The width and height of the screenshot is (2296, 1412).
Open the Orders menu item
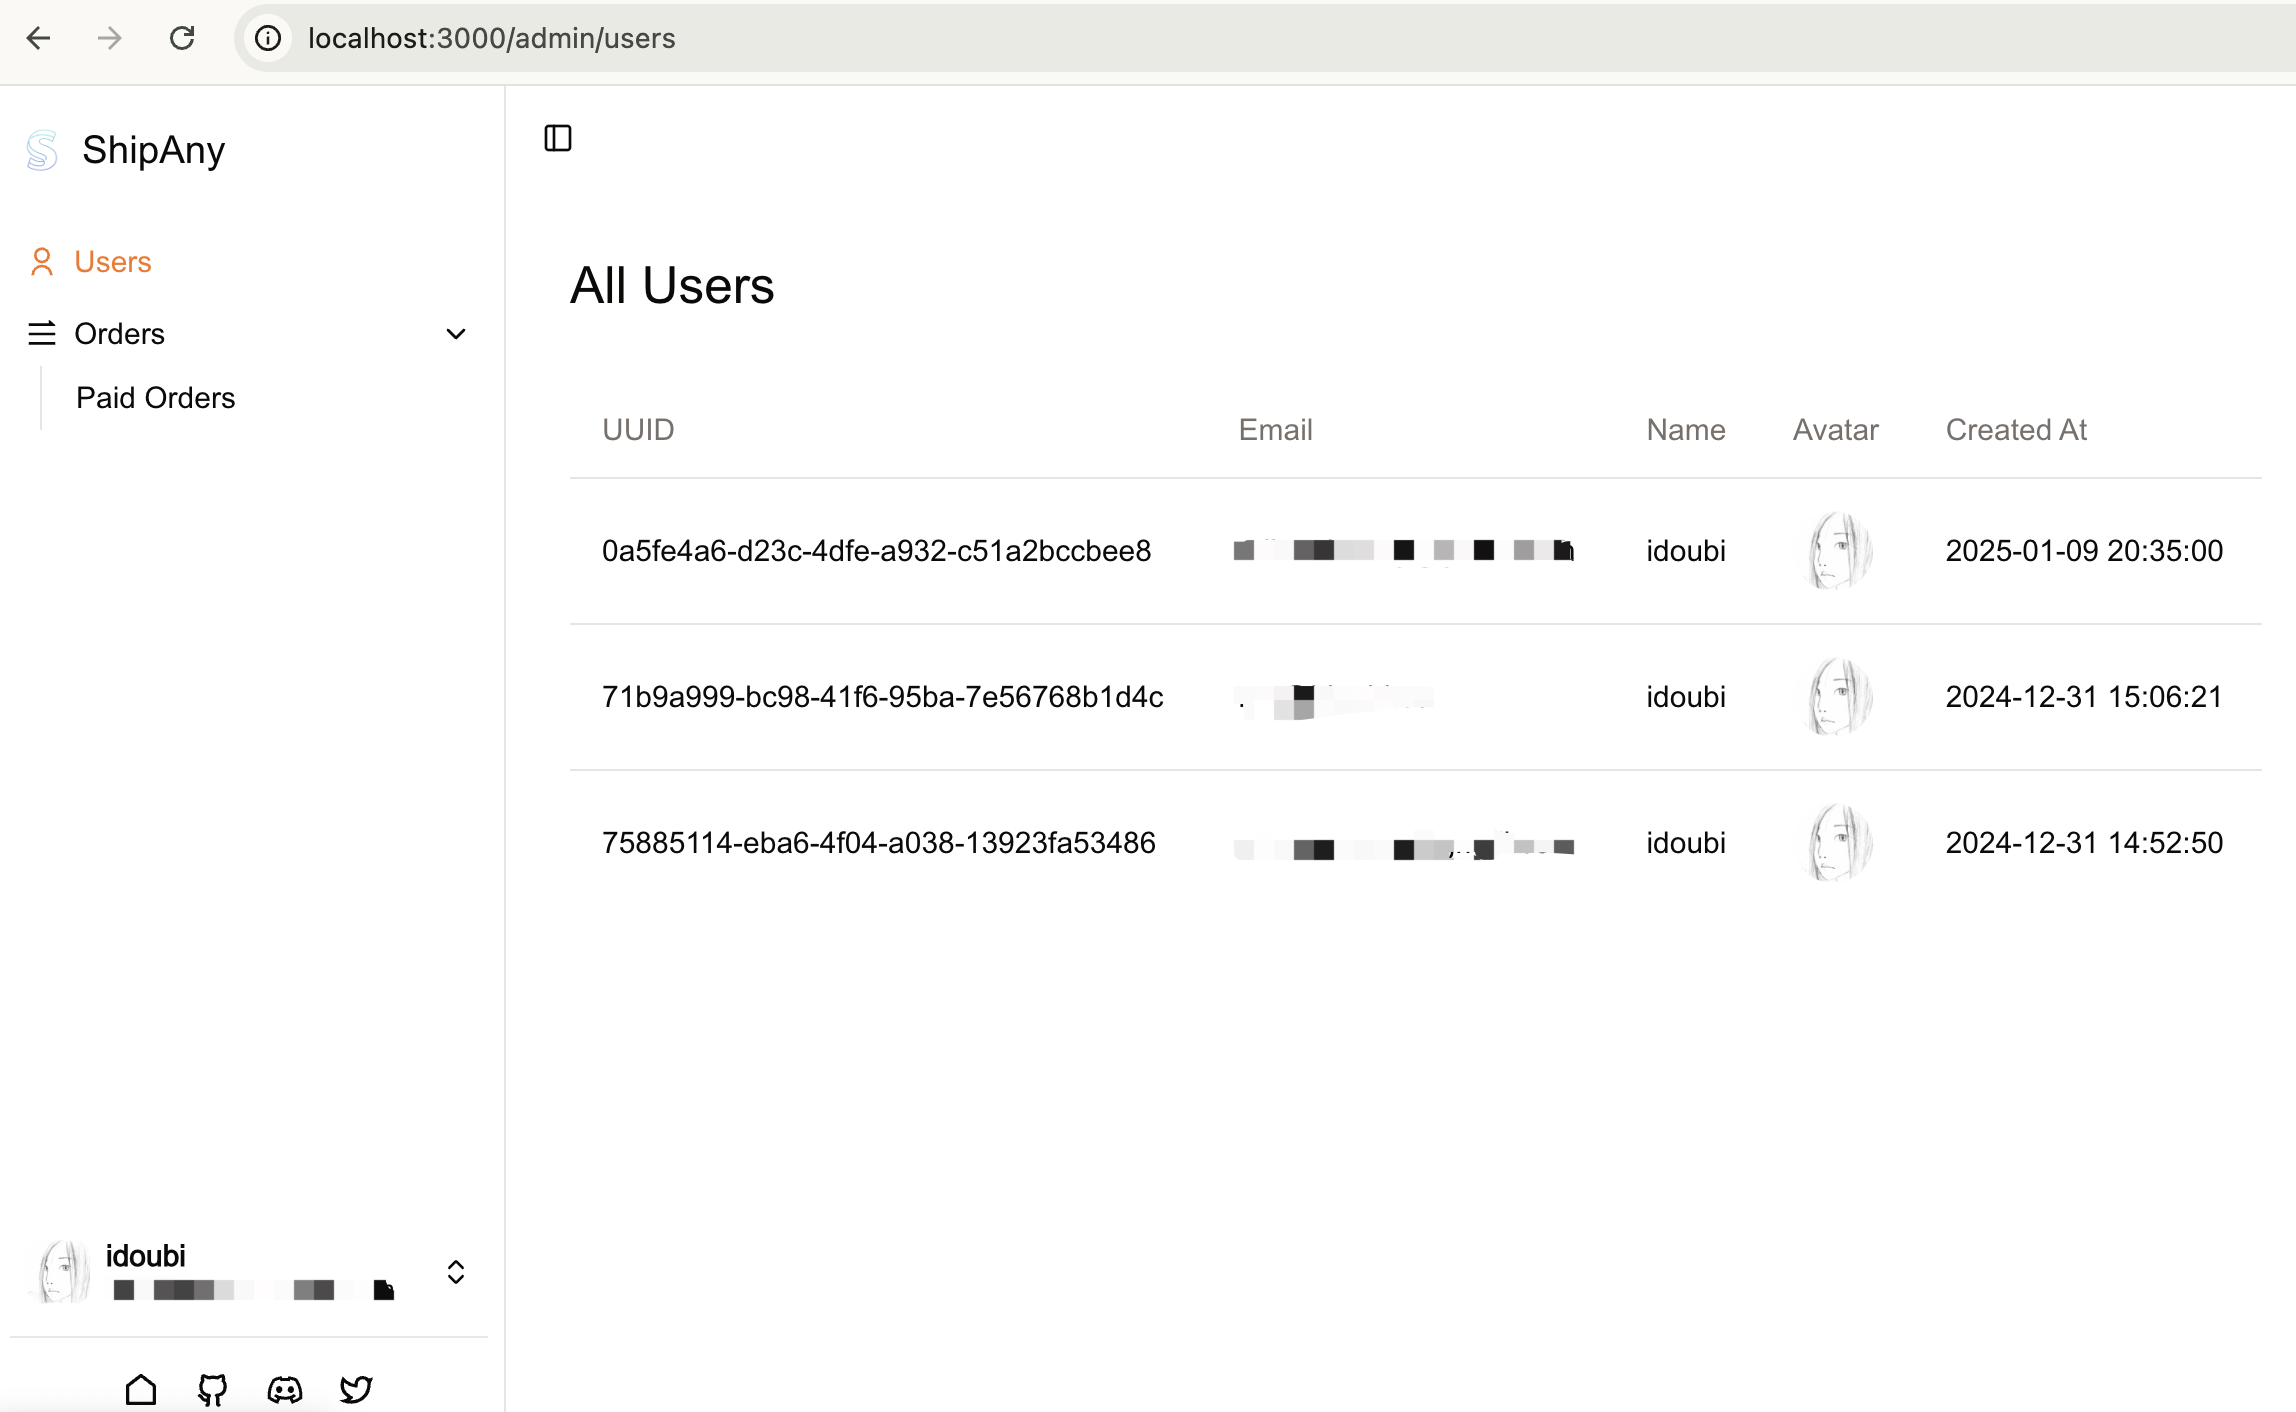(x=248, y=334)
